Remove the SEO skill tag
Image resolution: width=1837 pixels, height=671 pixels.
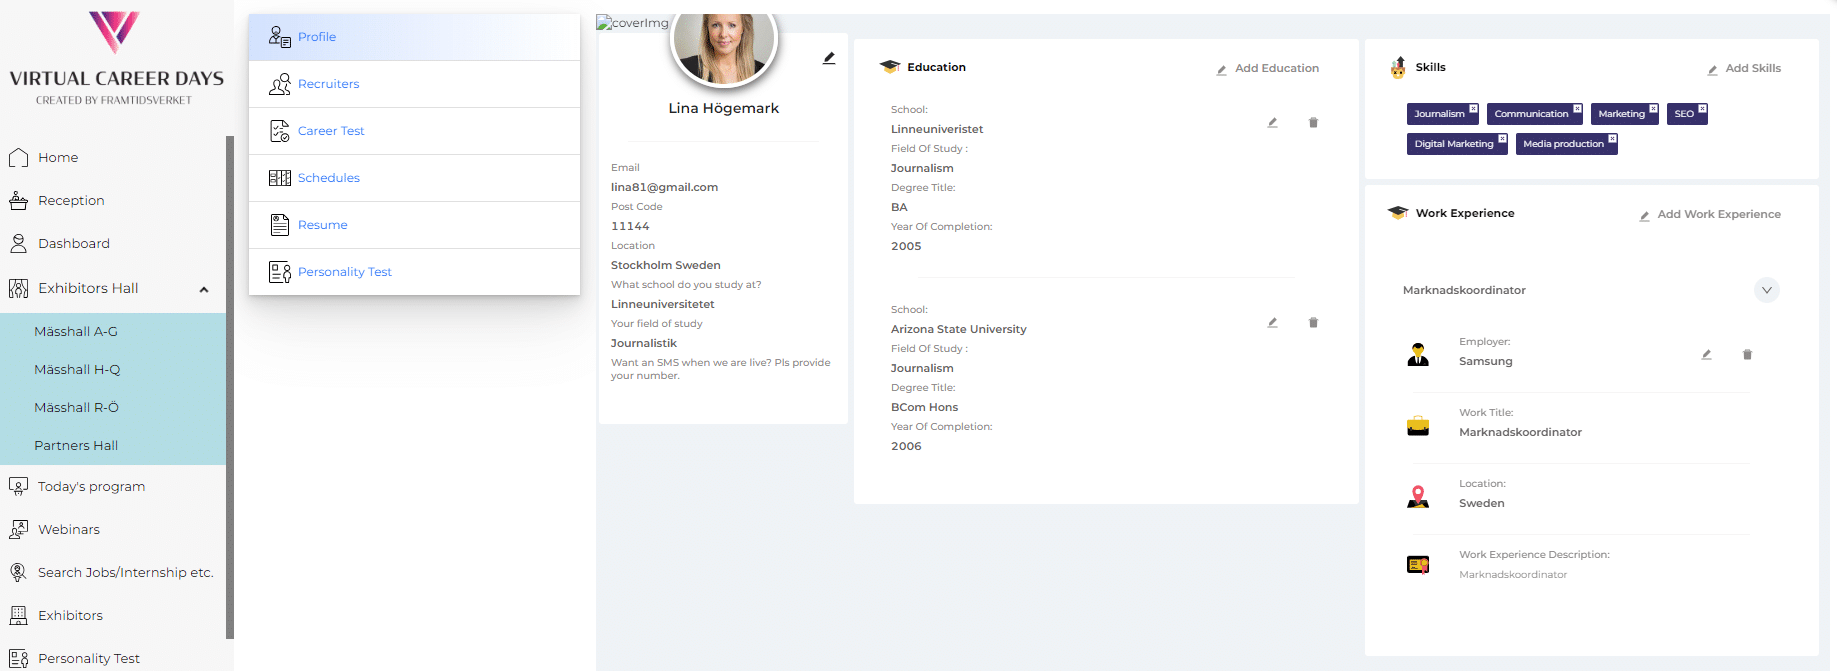tap(1702, 109)
